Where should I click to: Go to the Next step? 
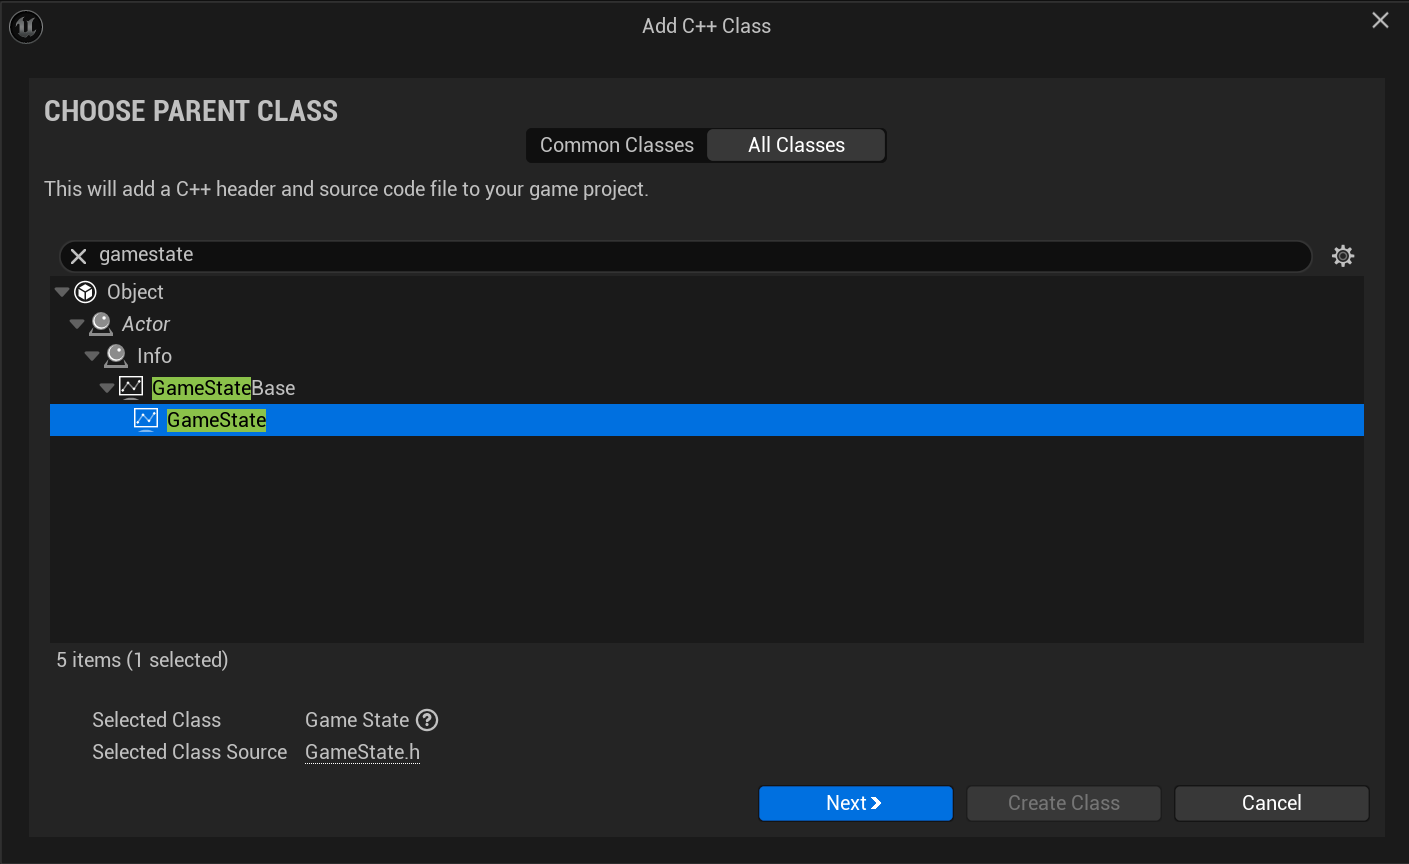[x=856, y=803]
